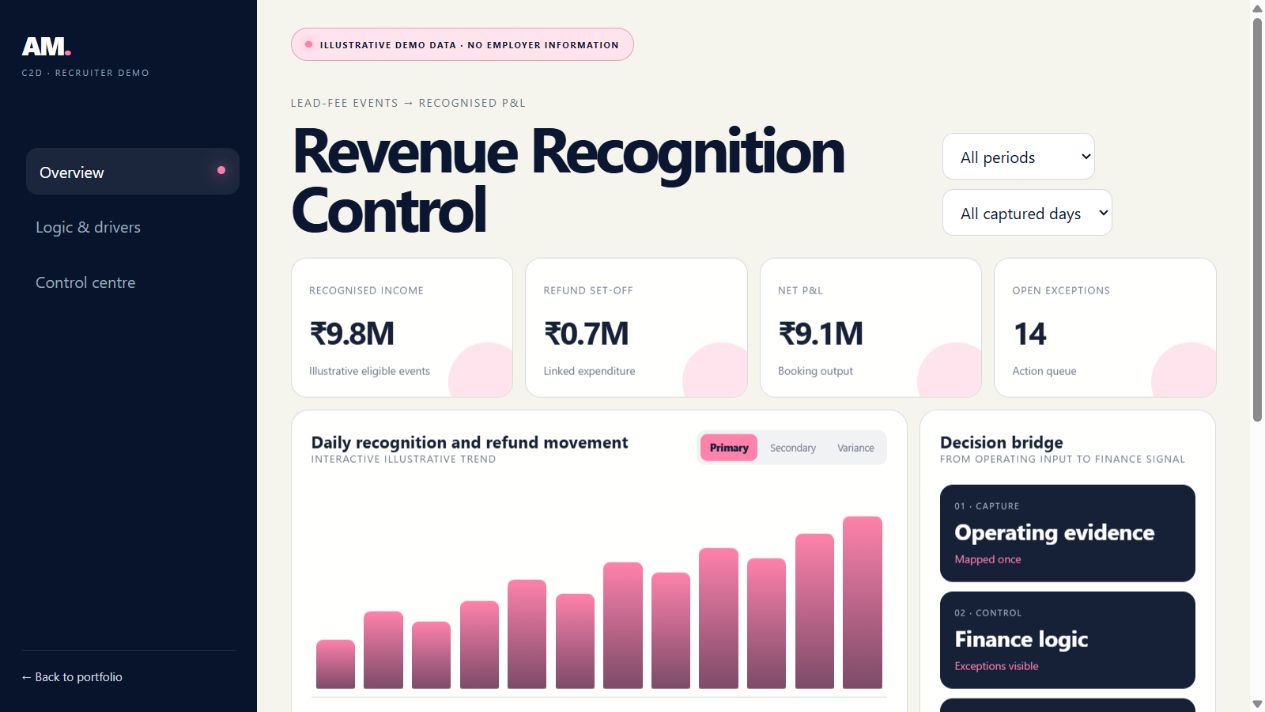Screen dimensions: 1265x712
Task: Click the Recognised Income card
Action: (x=402, y=328)
